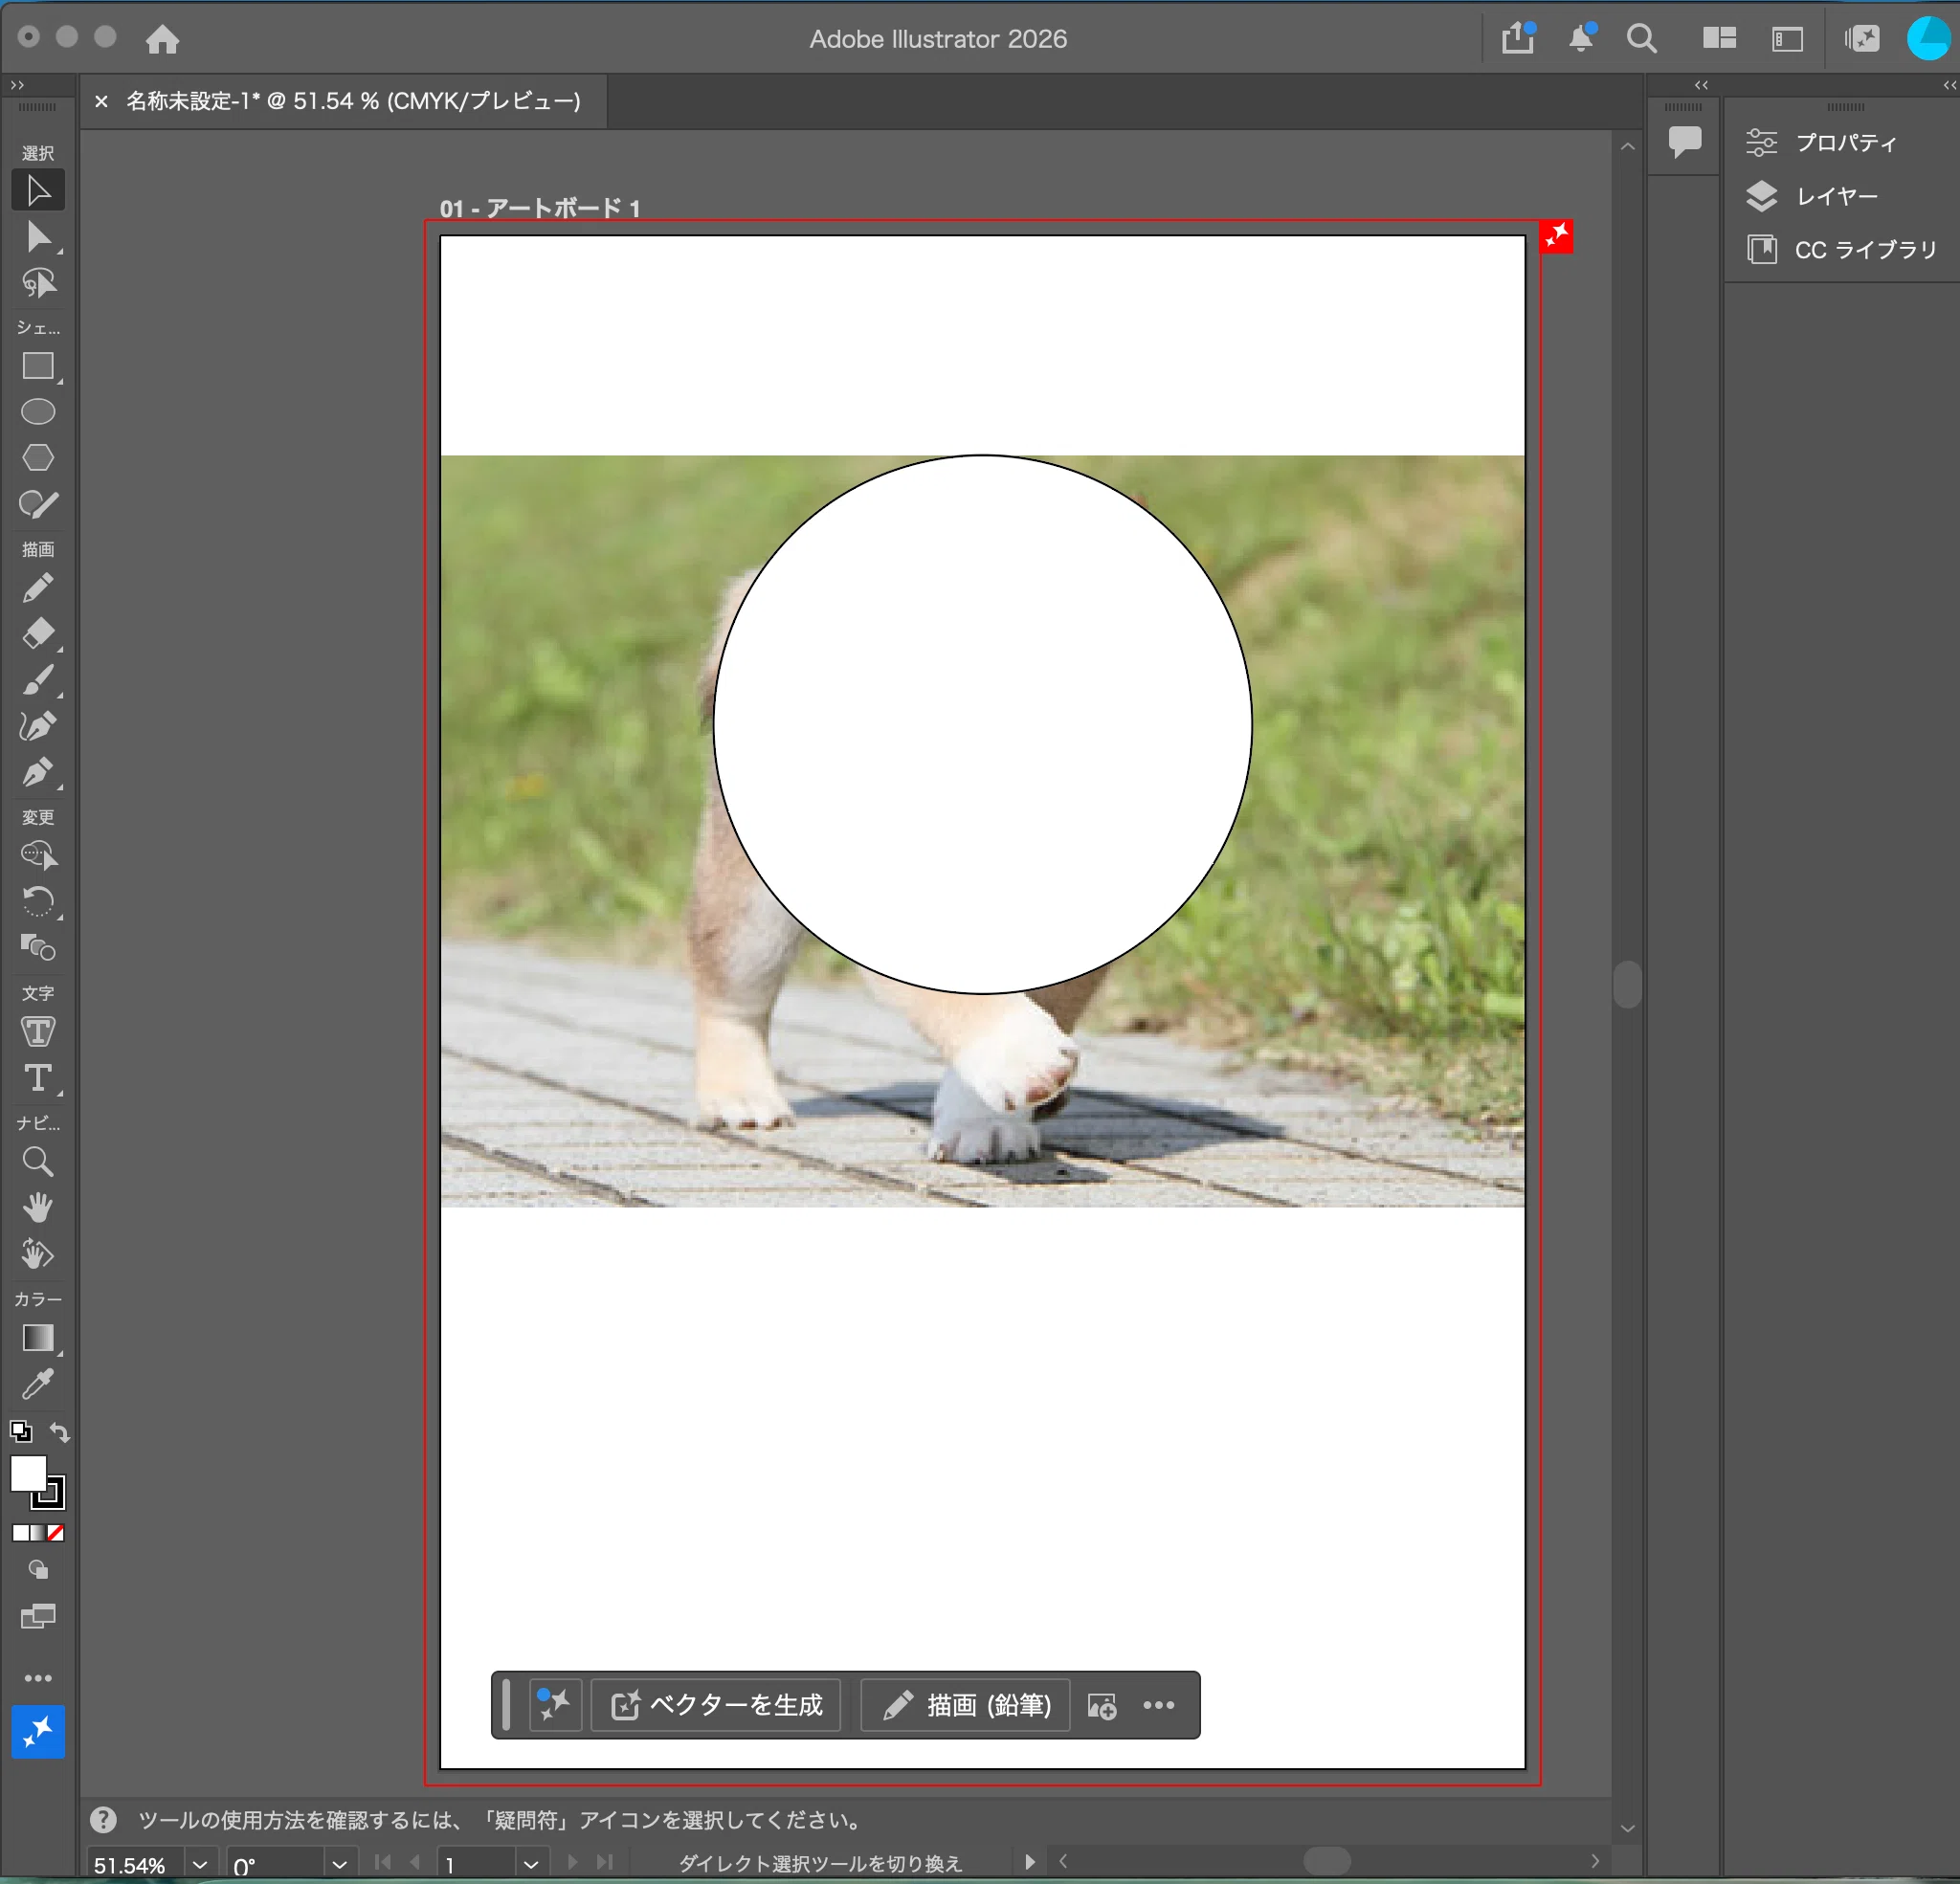Toggle the drawing mode icon

click(x=38, y=1570)
